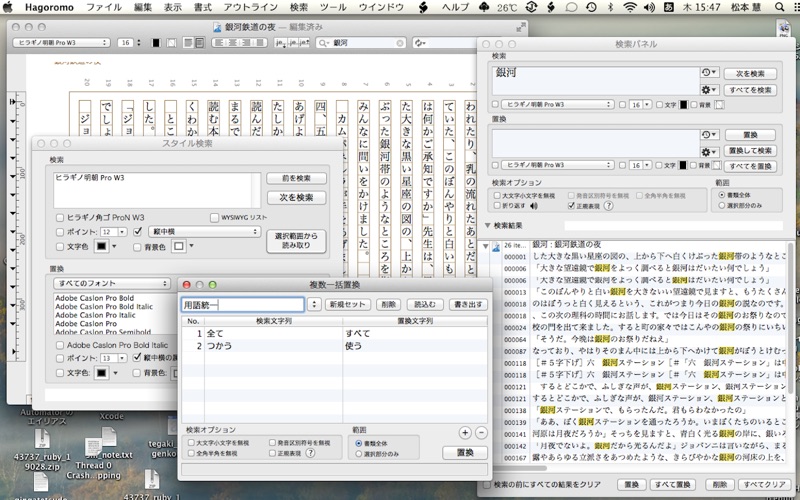Collapse the 26 items result group triangle
This screenshot has width=800, height=500.
(485, 246)
